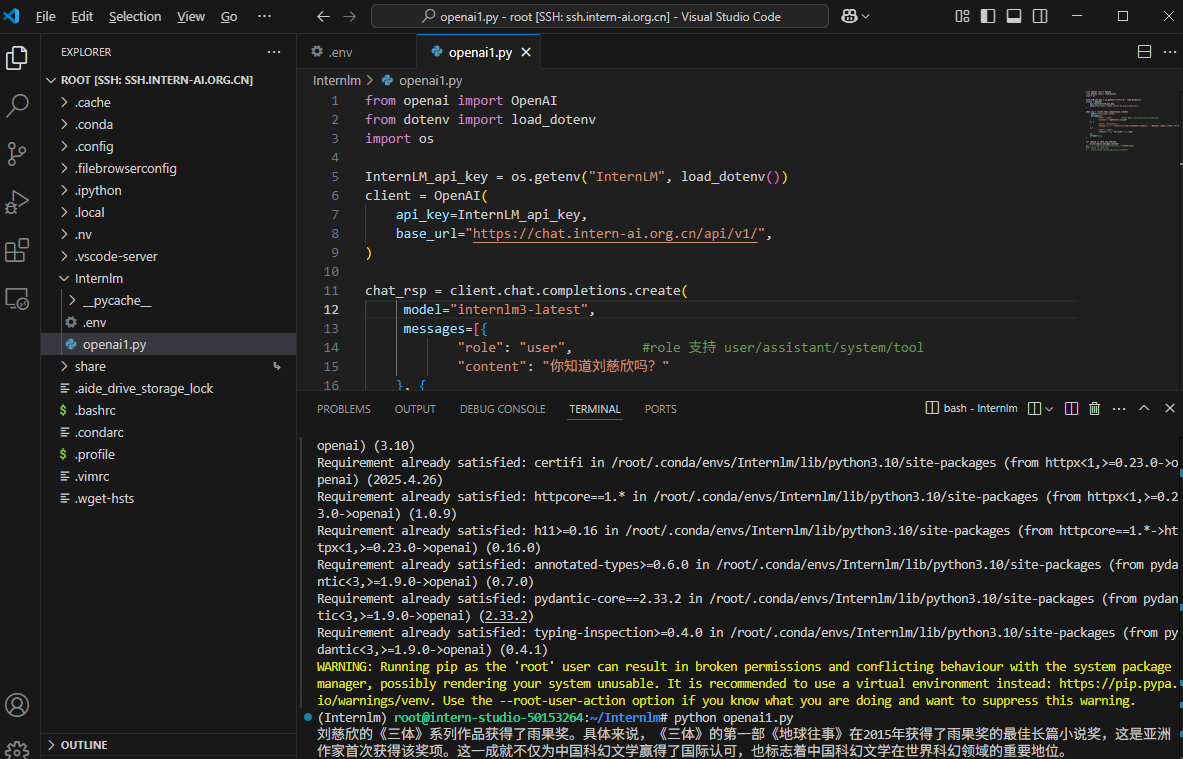The image size is (1183, 759).
Task: Open editor More Actions menu
Action: (x=1169, y=51)
